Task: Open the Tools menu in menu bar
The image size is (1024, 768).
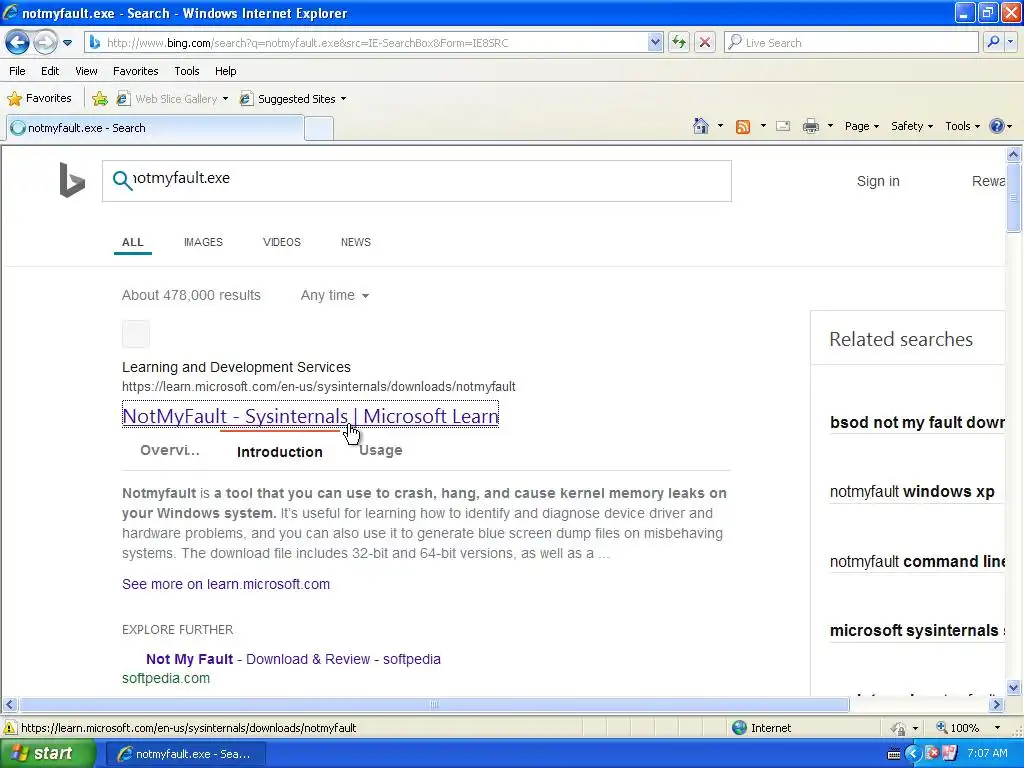Action: [187, 71]
